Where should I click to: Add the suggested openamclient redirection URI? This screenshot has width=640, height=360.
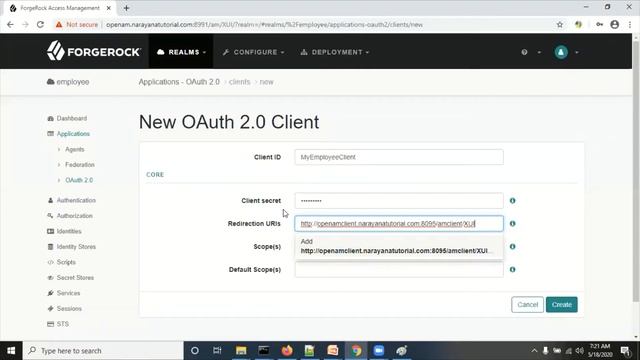click(399, 246)
